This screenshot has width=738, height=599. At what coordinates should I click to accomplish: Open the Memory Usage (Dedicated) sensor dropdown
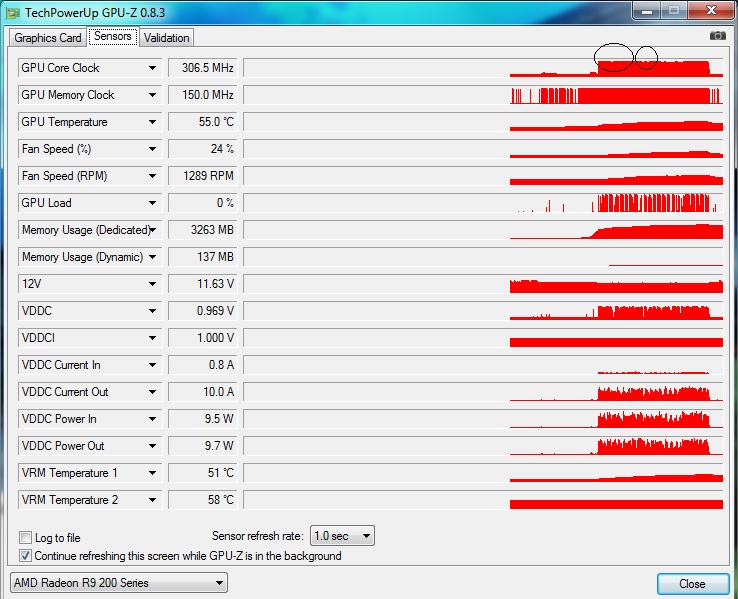click(x=152, y=230)
